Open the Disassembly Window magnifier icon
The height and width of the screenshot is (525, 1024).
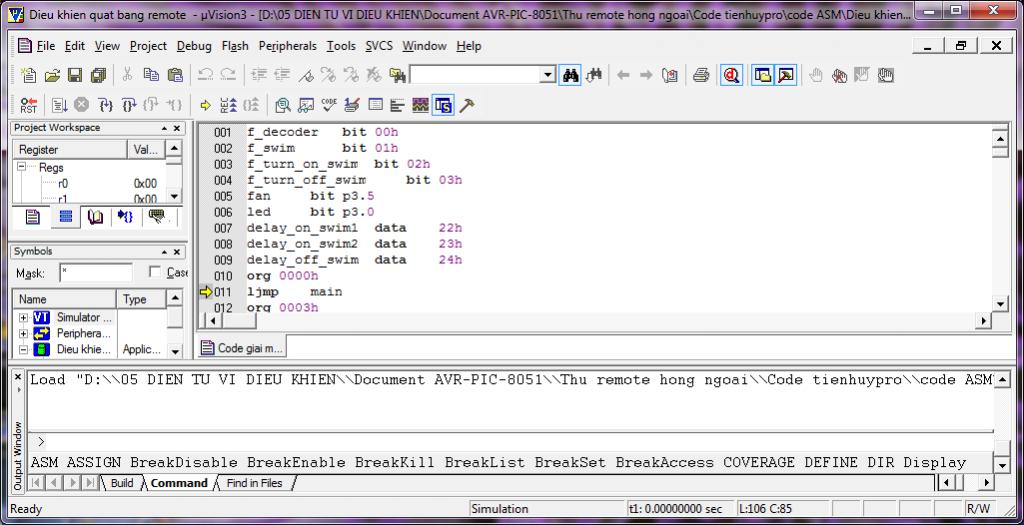pyautogui.click(x=283, y=105)
